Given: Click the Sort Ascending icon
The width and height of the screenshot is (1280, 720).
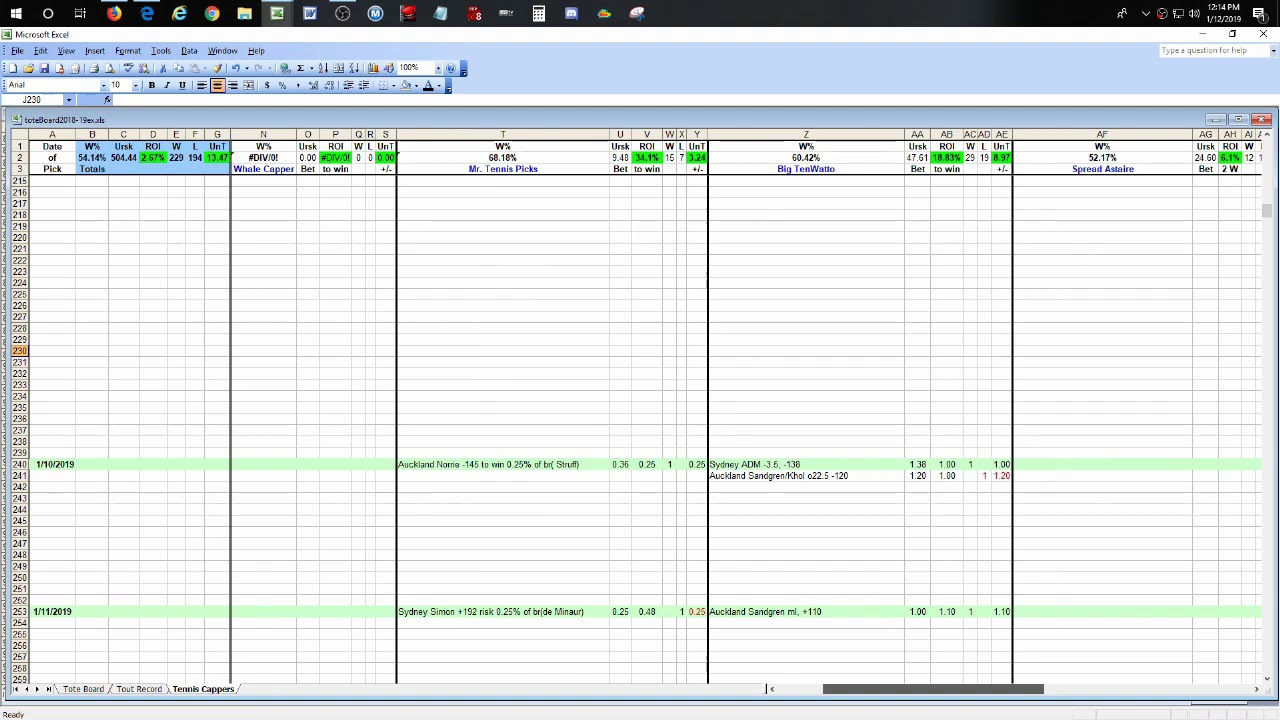Looking at the screenshot, I should click(x=323, y=68).
